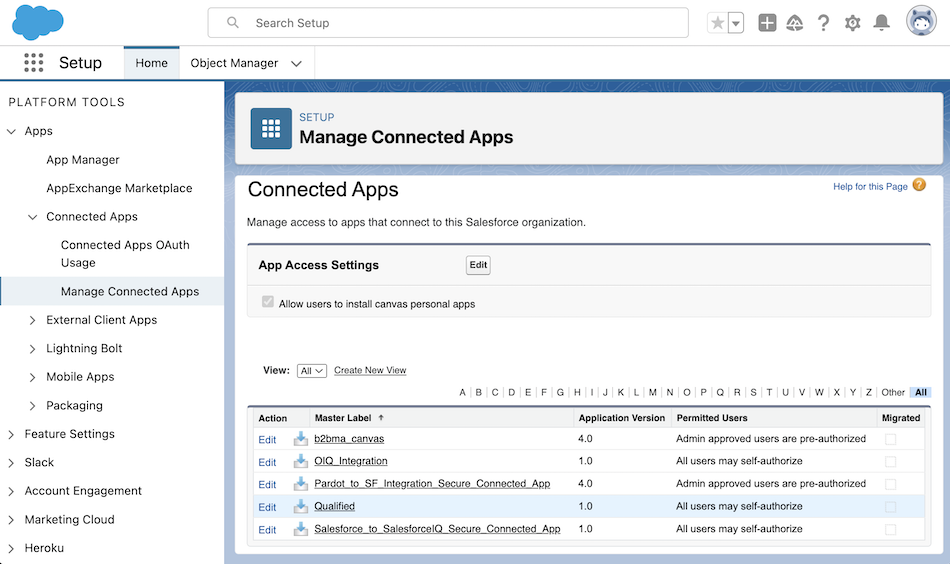Toggle Migrated checkbox for OIQ_Integration
This screenshot has height=564, width=950.
point(890,462)
